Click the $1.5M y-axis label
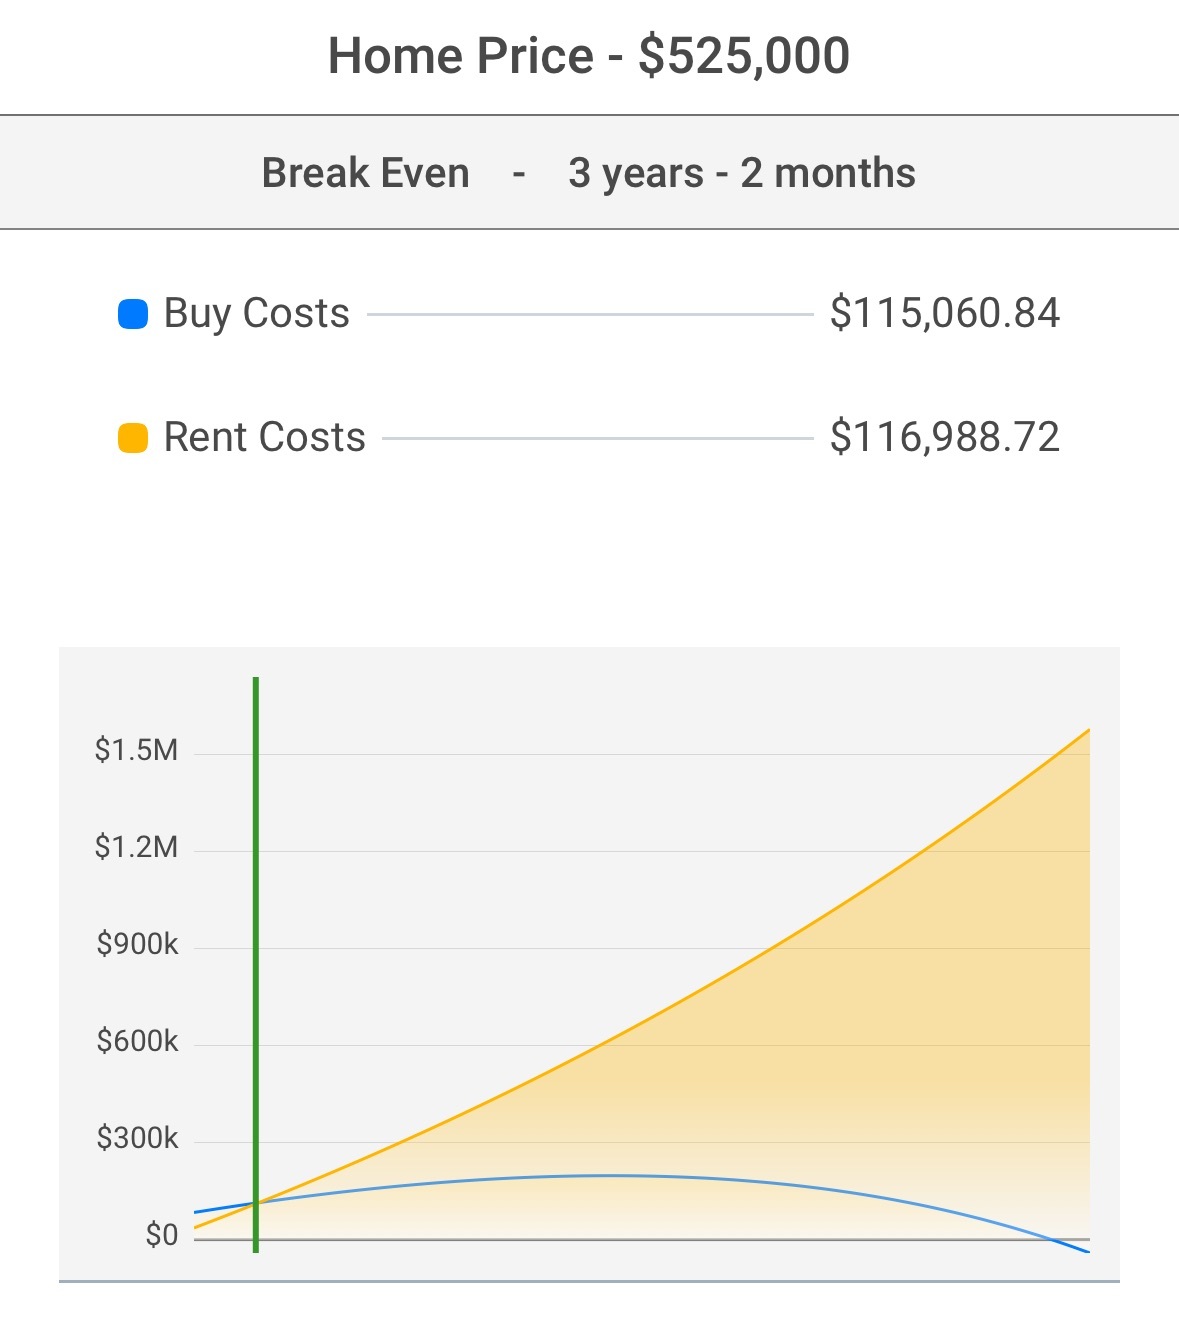 [136, 750]
